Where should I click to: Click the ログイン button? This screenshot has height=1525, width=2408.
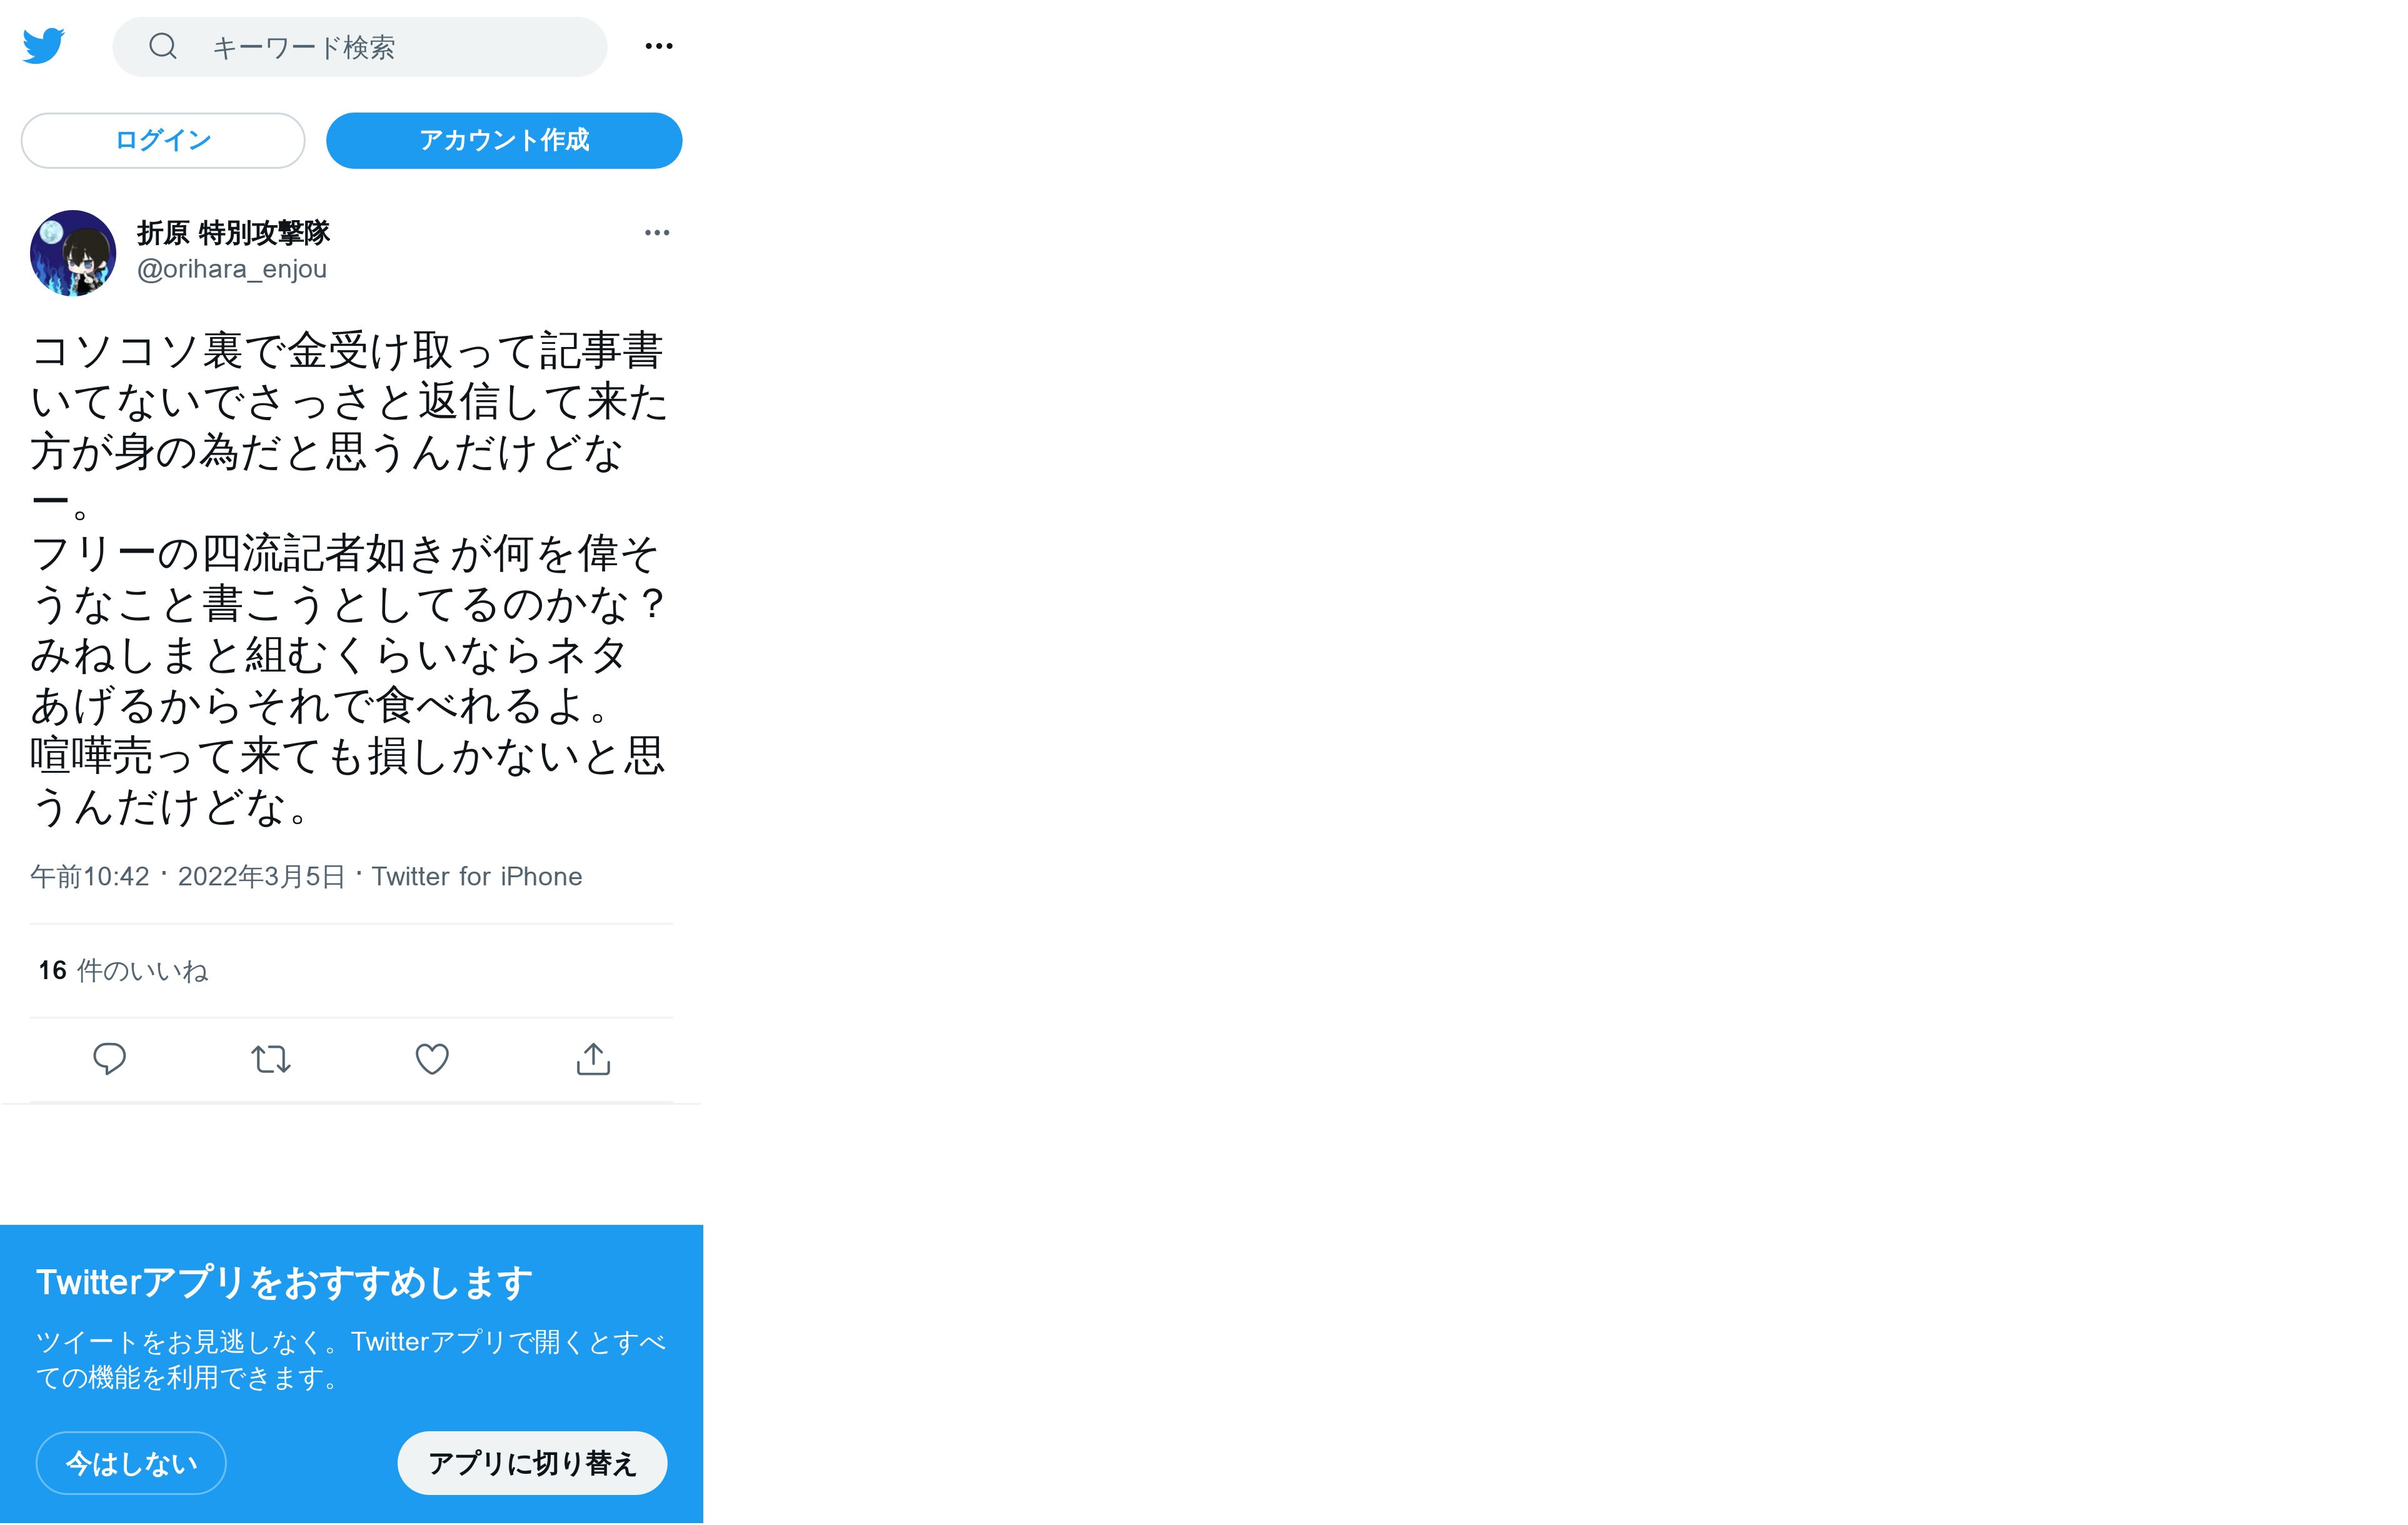point(163,141)
